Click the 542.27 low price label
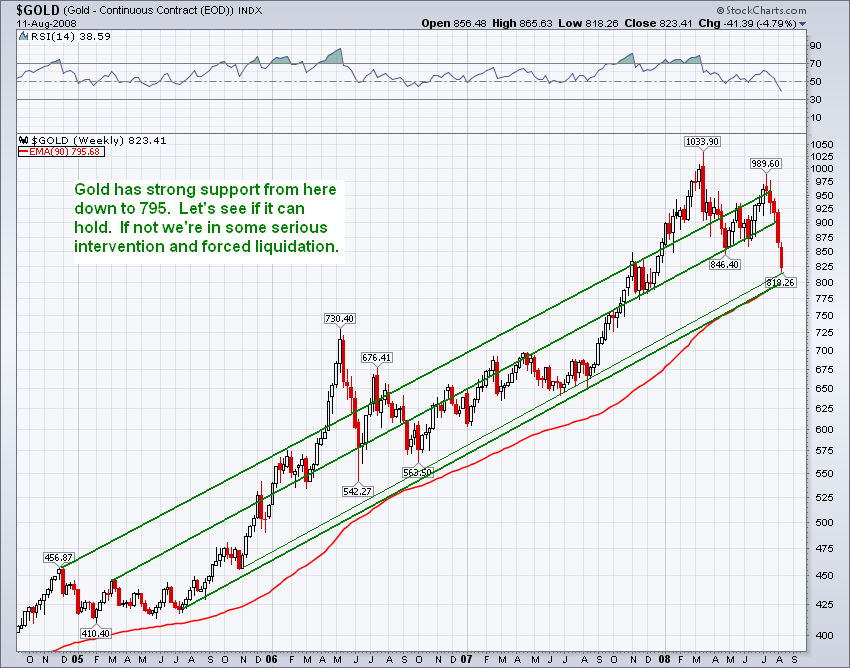The width and height of the screenshot is (850, 668). click(358, 491)
